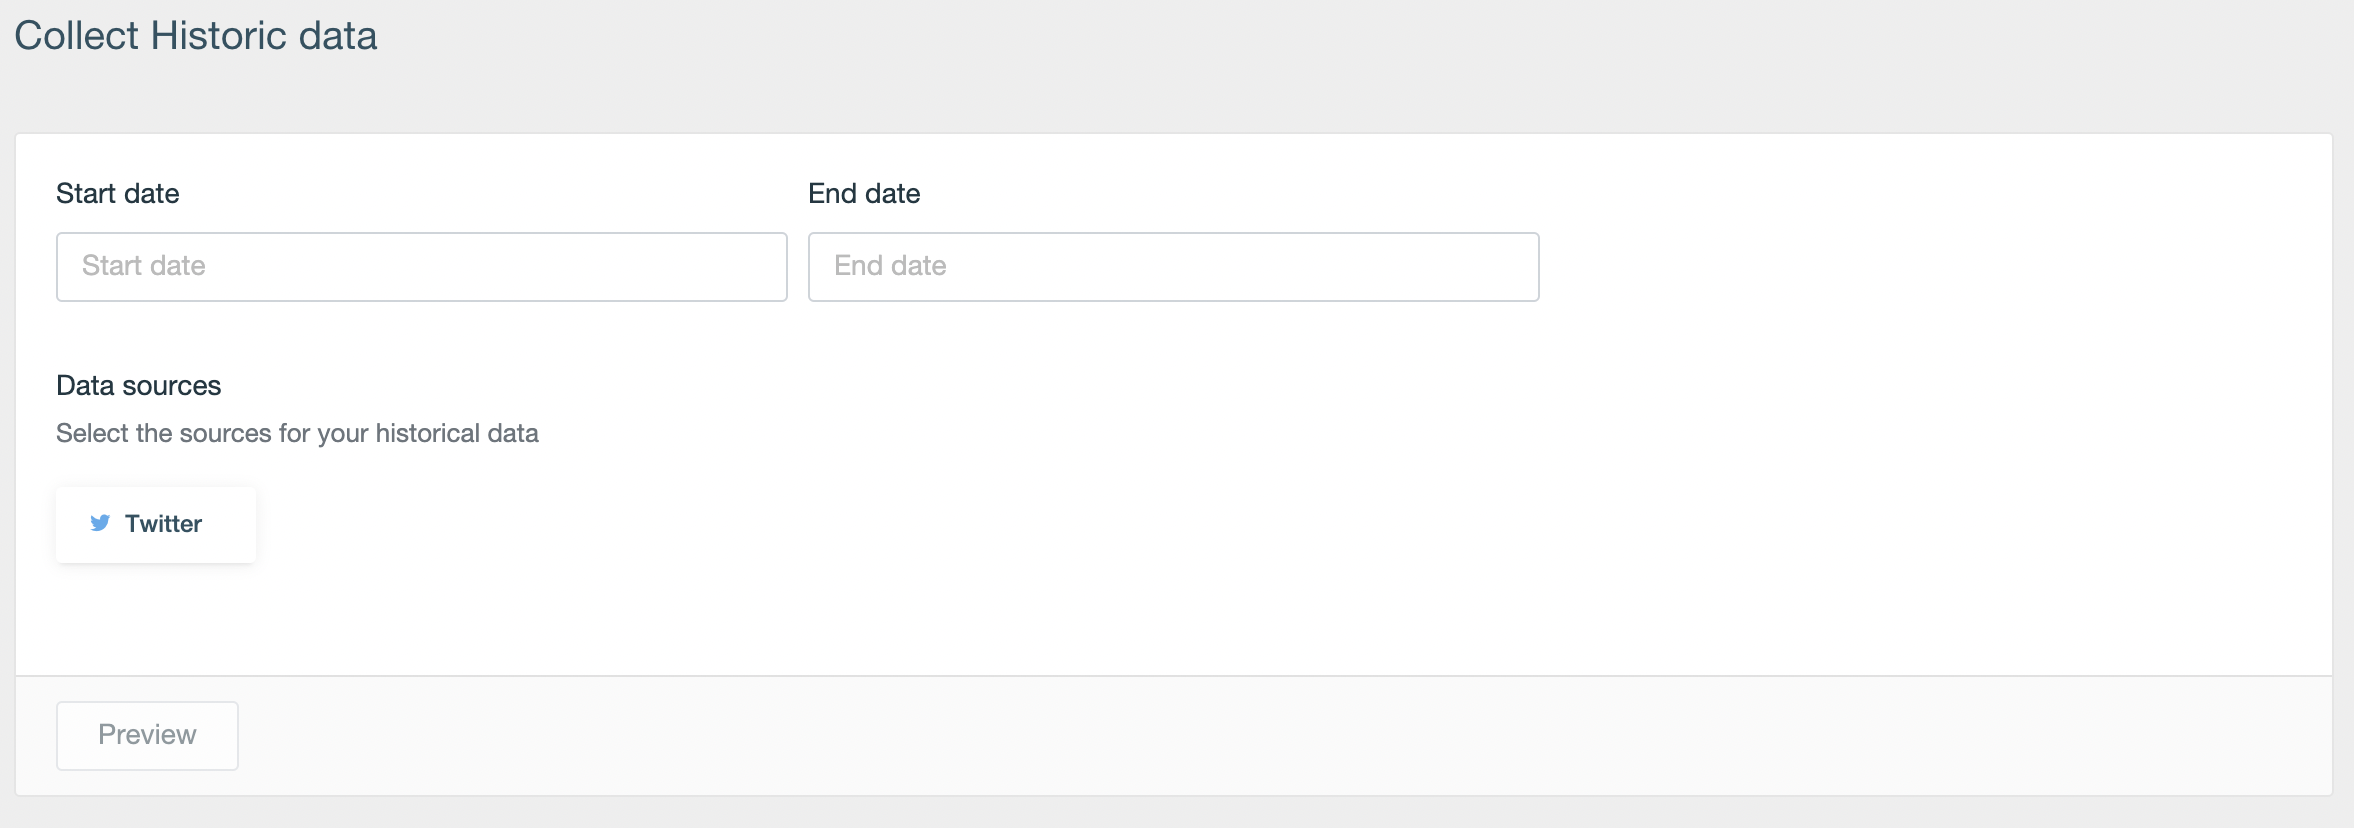Select Twitter as a data source
2354x828 pixels.
[156, 525]
